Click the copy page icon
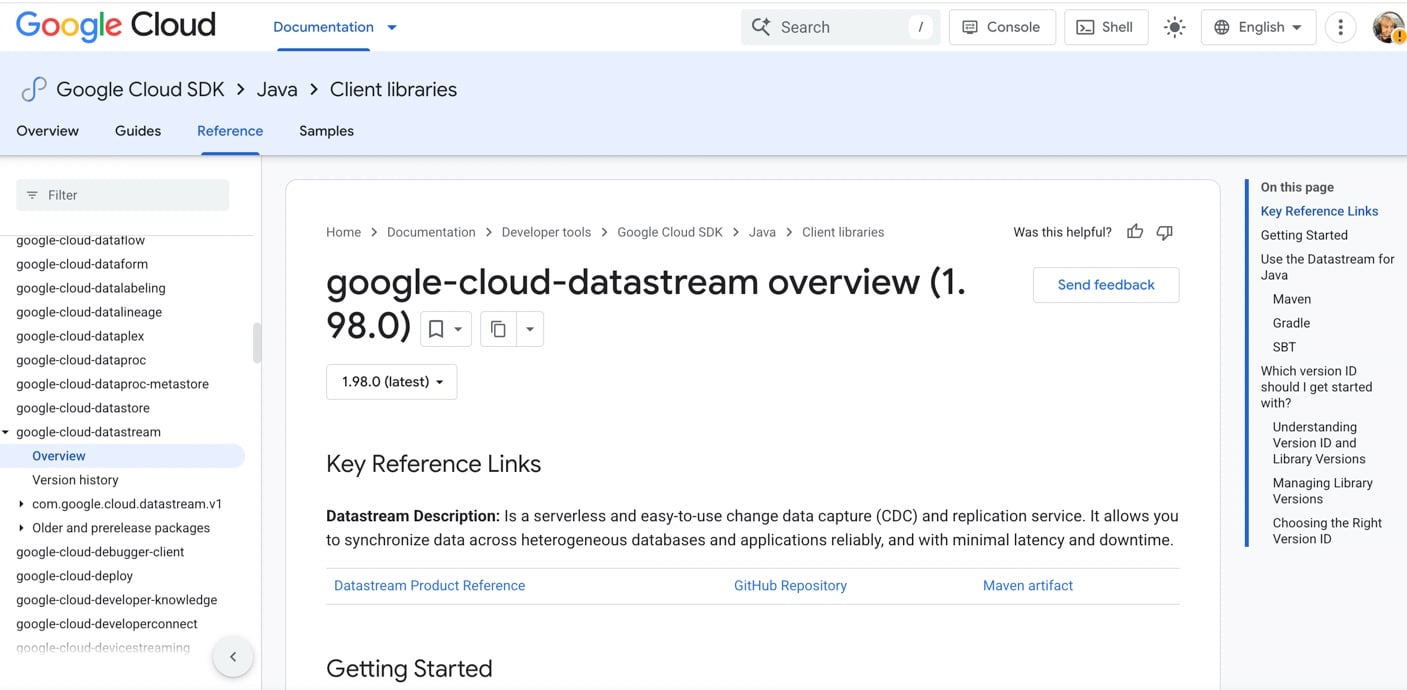 [x=498, y=329]
